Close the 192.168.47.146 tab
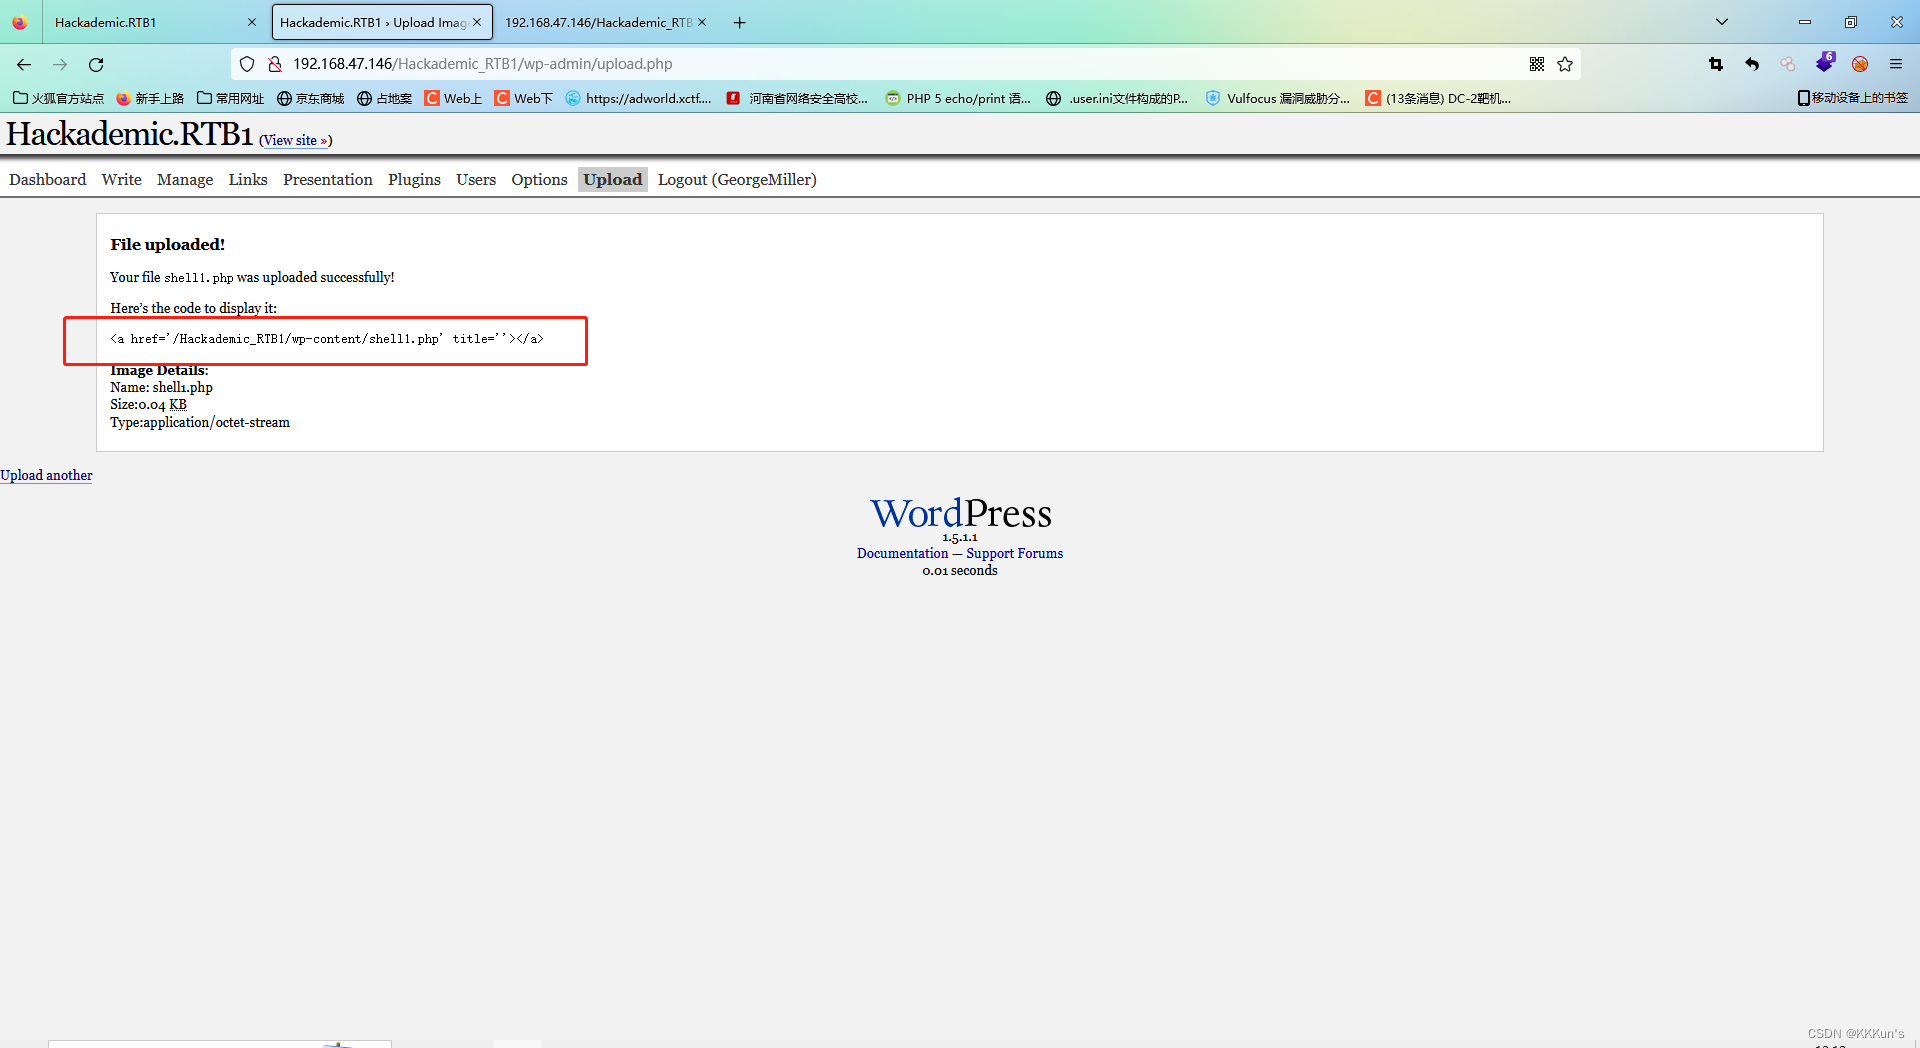This screenshot has height=1048, width=1920. coord(702,22)
